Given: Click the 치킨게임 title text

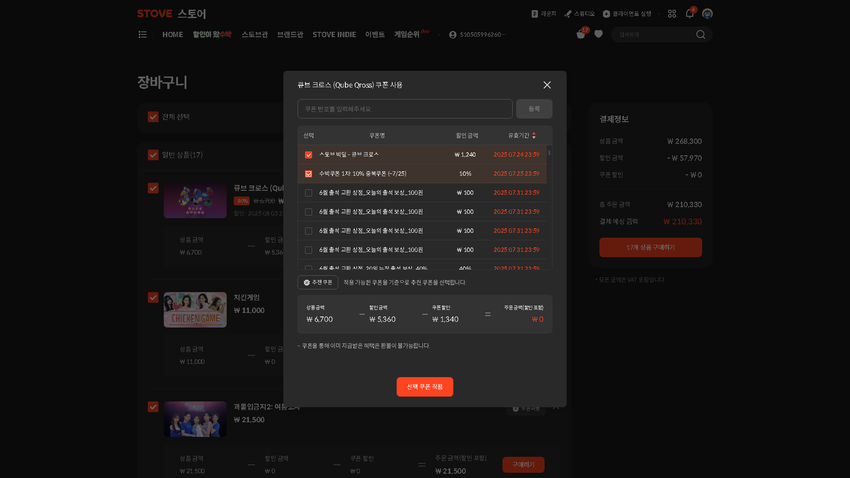Looking at the screenshot, I should [247, 298].
